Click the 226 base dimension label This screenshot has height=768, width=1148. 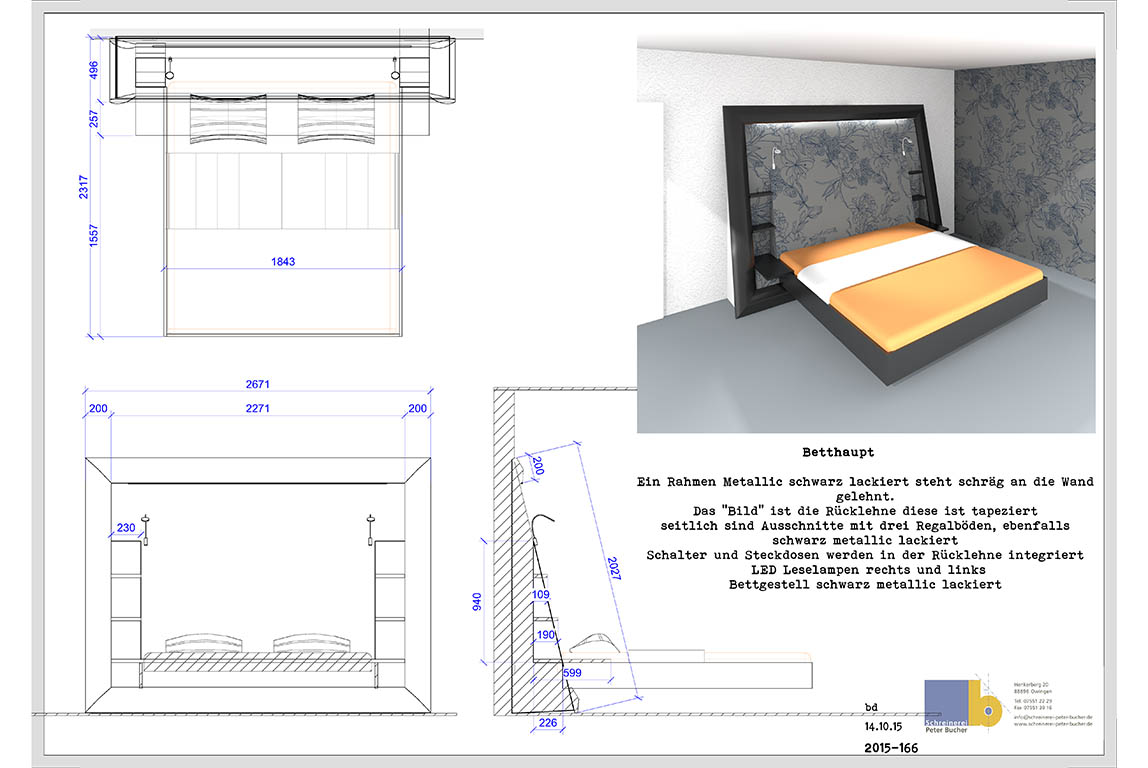coord(548,723)
